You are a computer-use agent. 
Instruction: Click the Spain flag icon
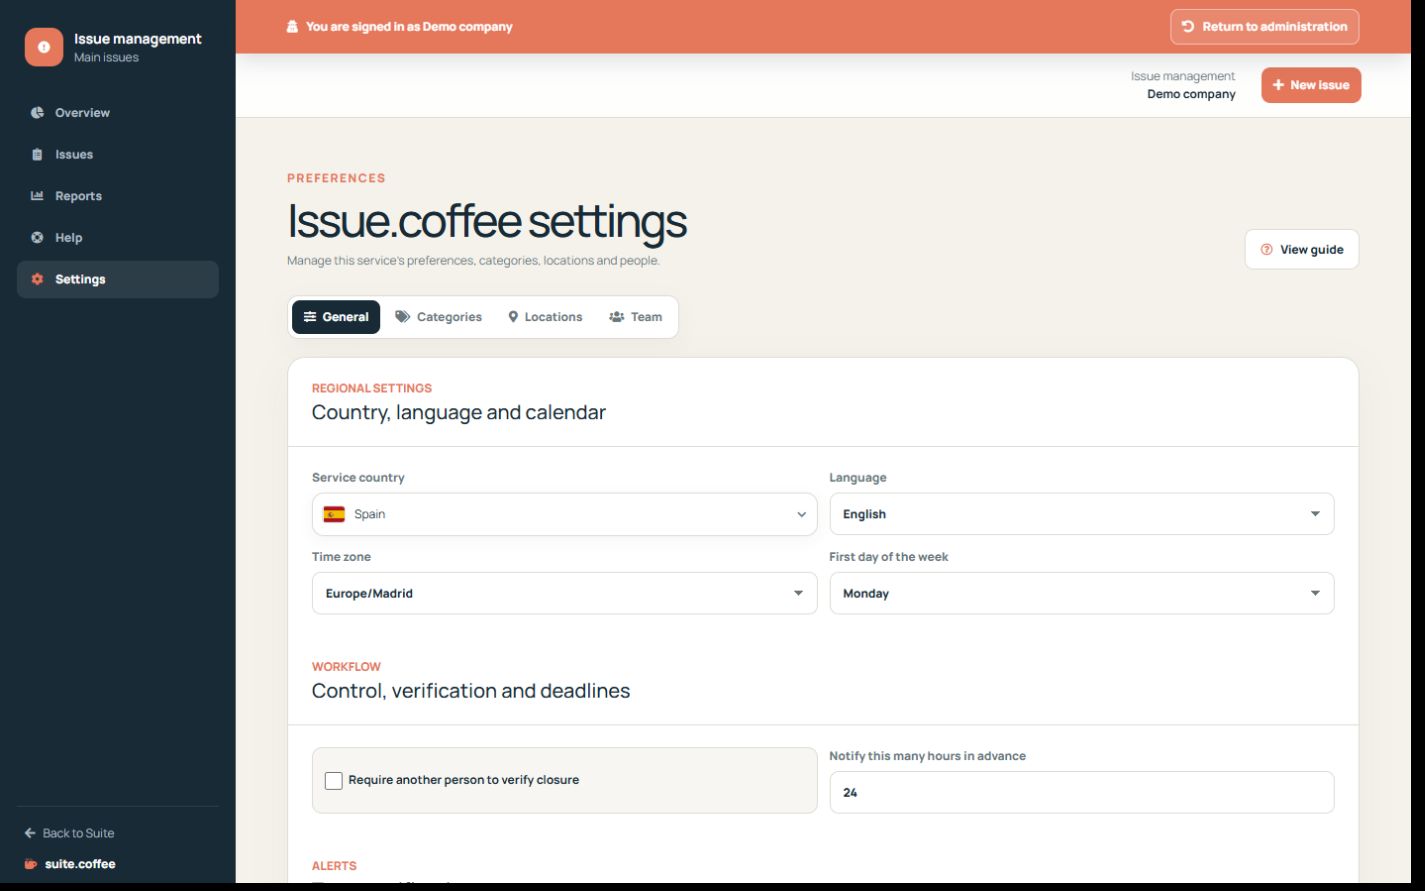pos(334,514)
